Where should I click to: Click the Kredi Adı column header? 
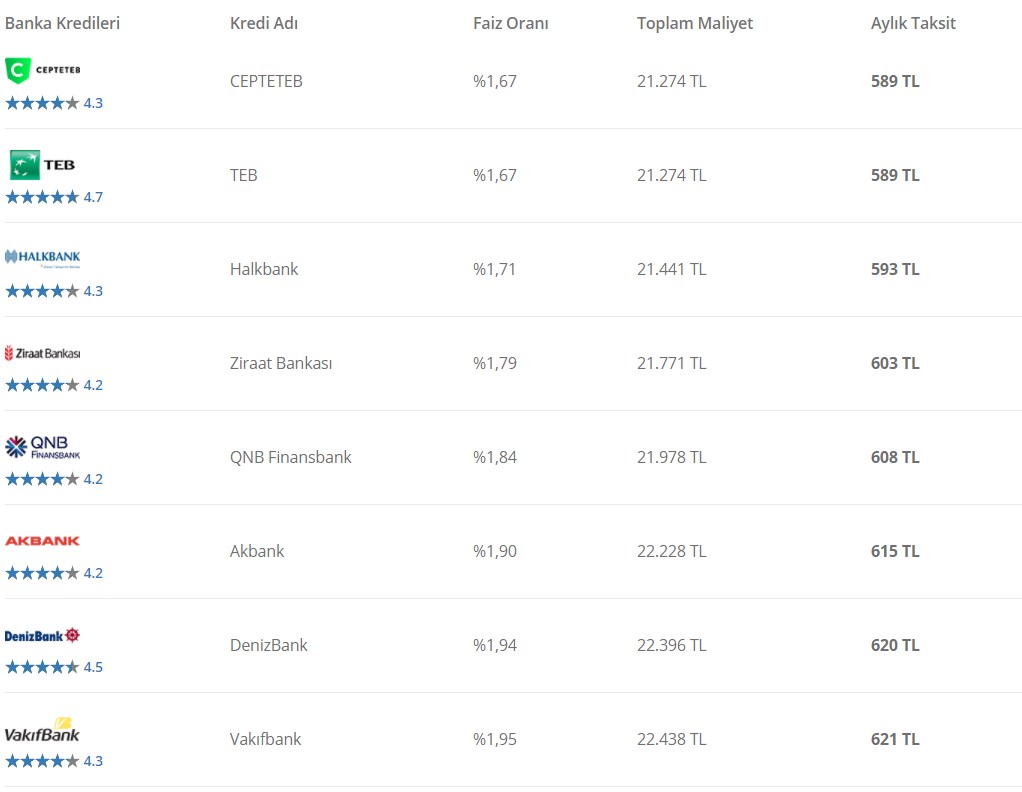click(264, 23)
